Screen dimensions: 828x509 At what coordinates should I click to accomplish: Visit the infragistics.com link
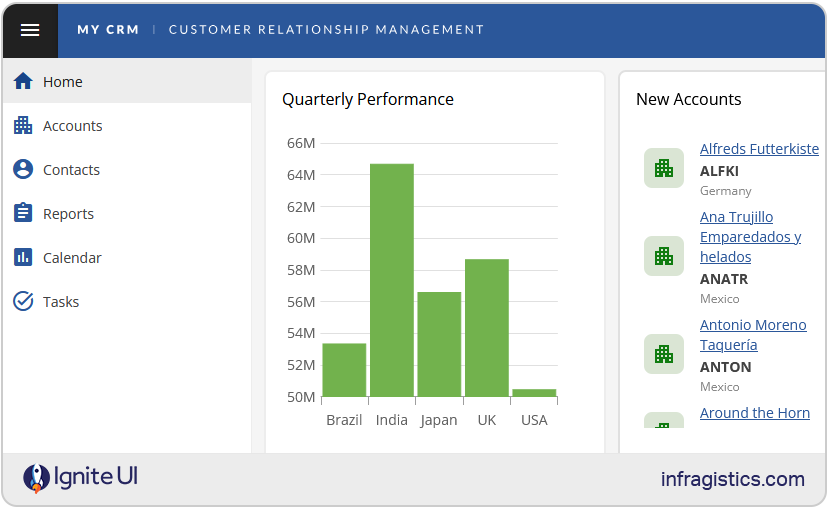732,479
